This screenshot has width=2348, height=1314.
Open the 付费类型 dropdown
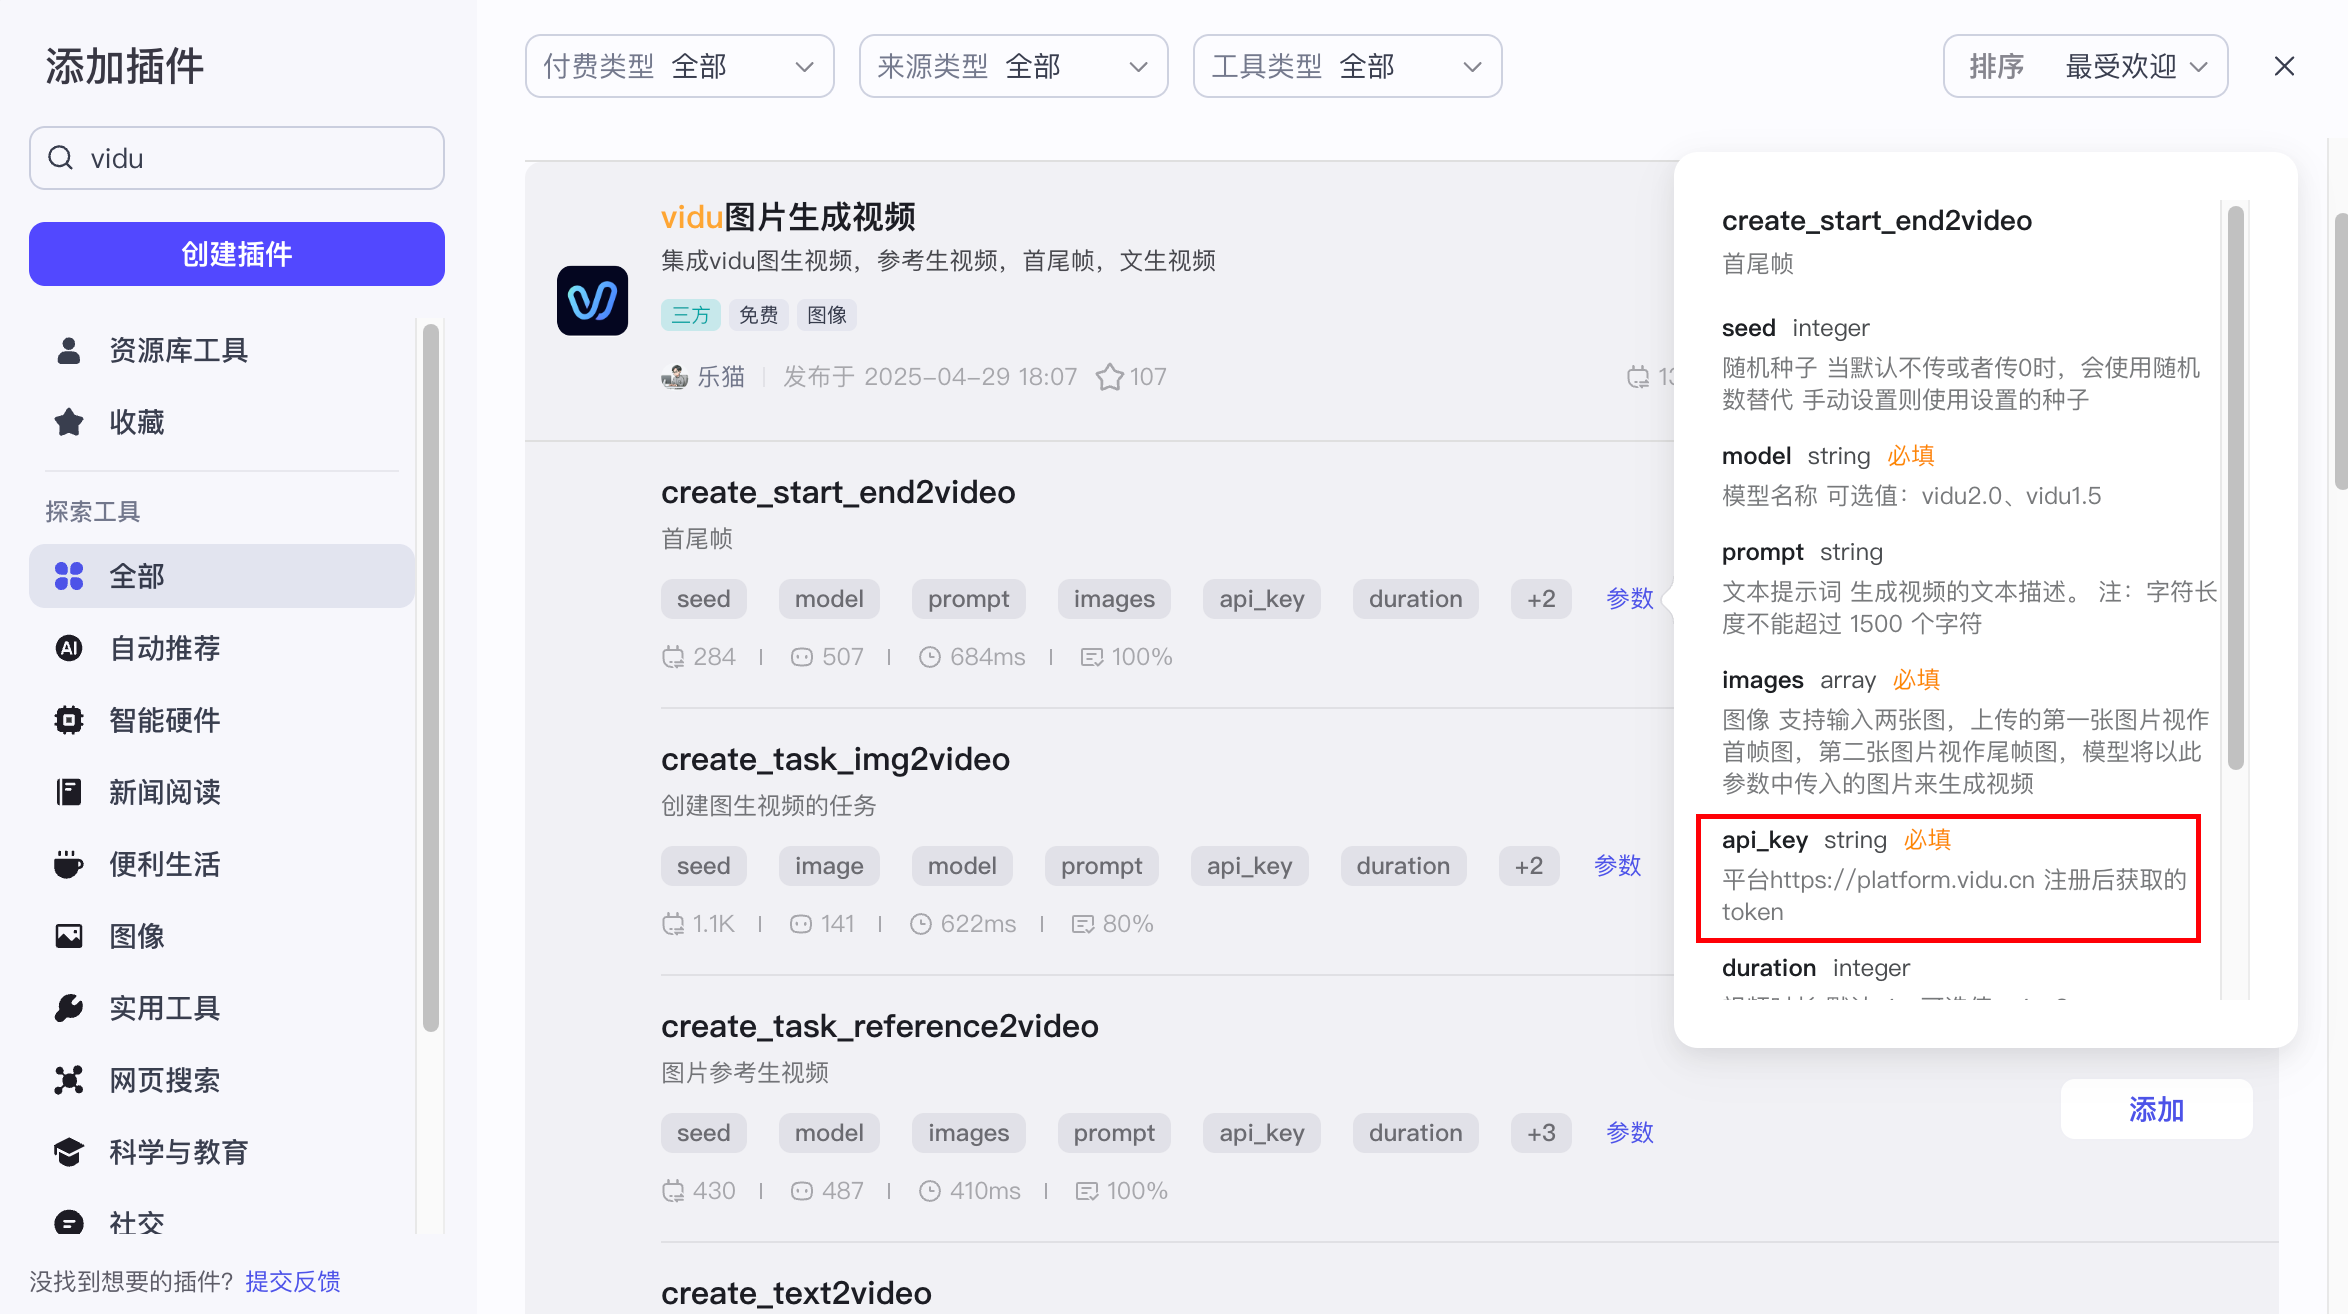(679, 66)
